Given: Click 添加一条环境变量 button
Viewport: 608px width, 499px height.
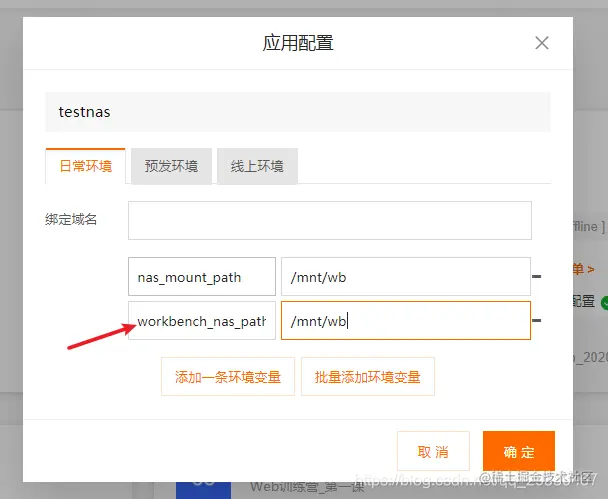Looking at the screenshot, I should click(x=228, y=376).
